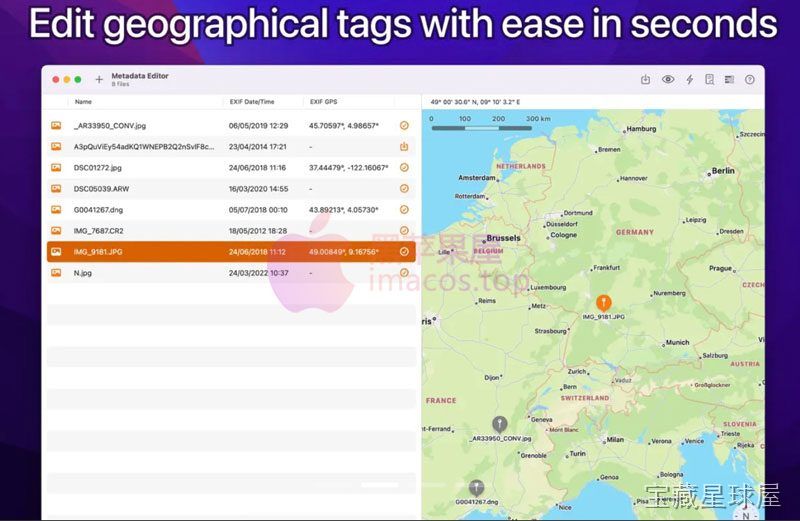
Task: Click image file icon of G0041267.dng
Action: point(56,210)
